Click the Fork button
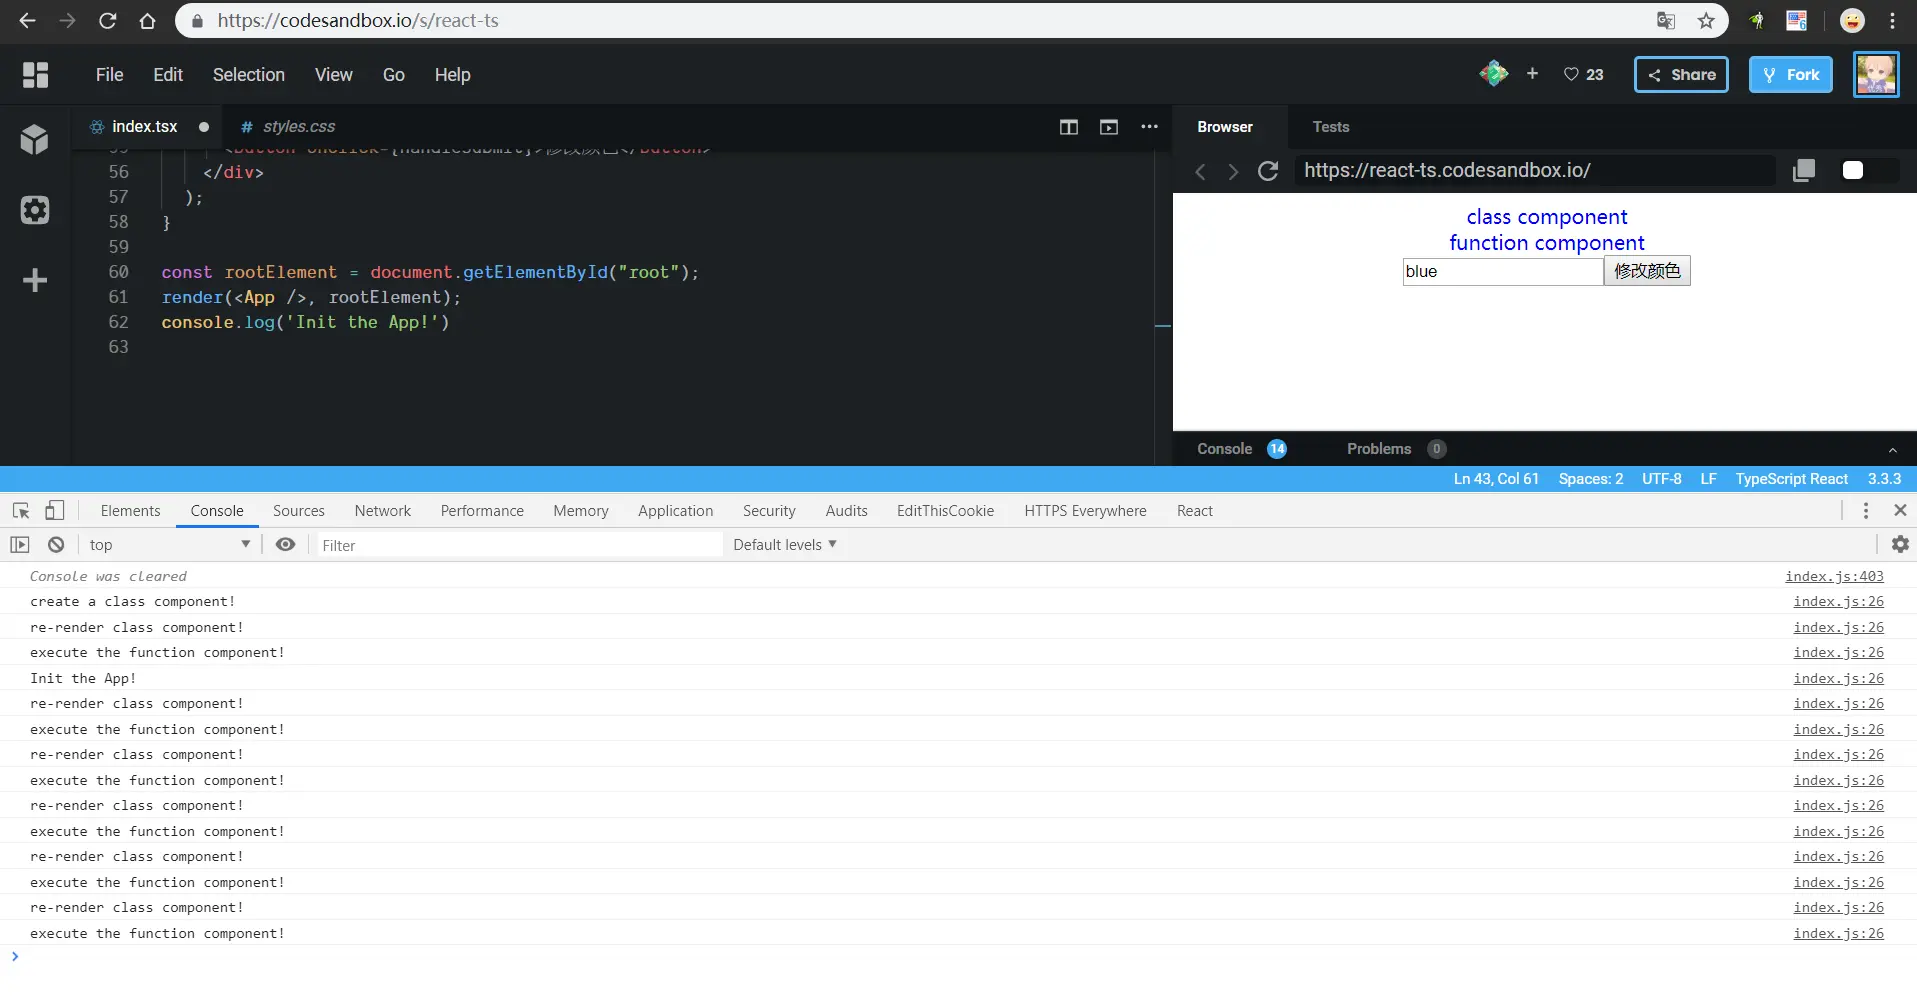 [1791, 75]
